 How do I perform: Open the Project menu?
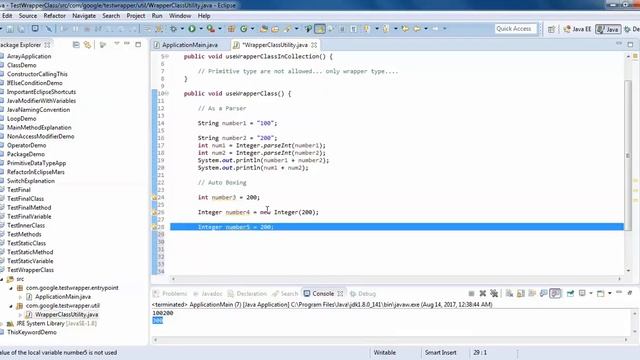(136, 16)
